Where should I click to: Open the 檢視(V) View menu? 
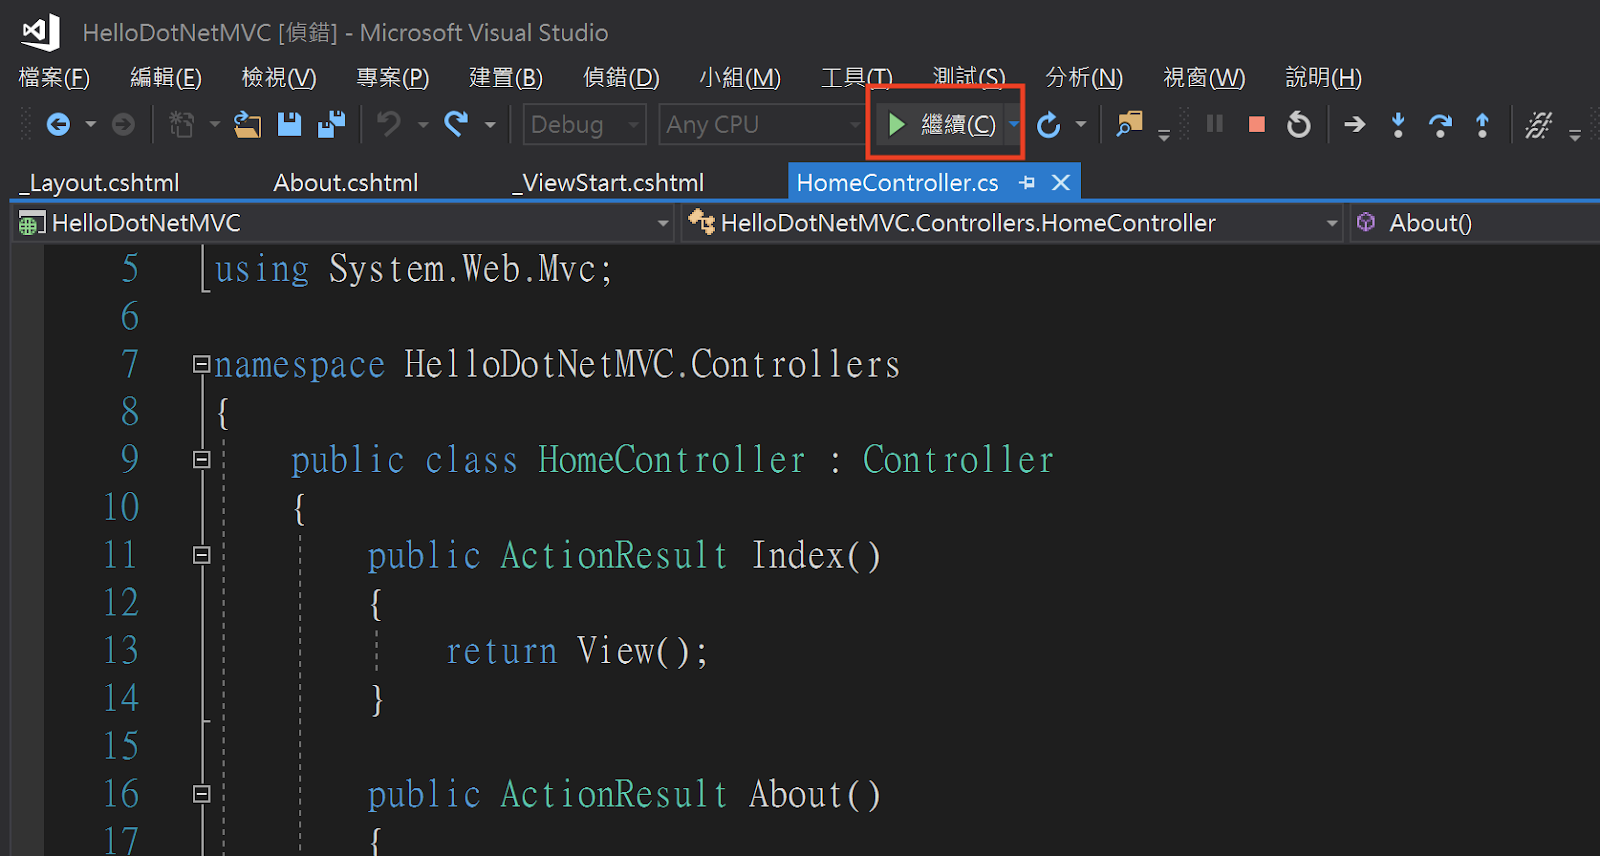tap(279, 77)
